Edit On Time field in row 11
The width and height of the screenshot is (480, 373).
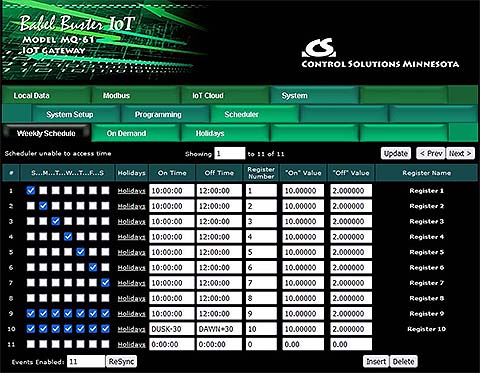coord(172,344)
